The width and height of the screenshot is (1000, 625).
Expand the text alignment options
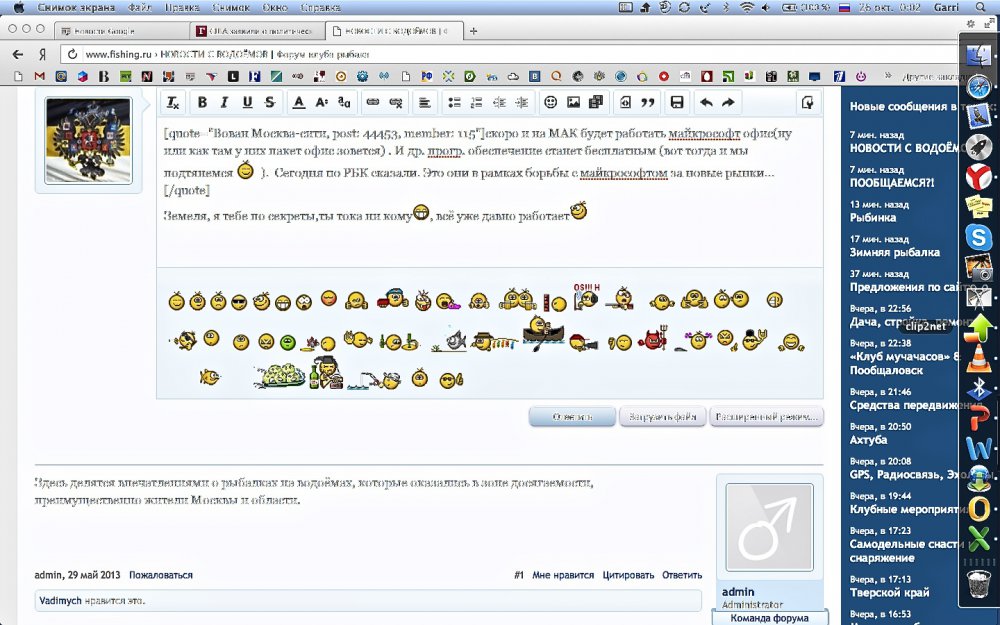point(425,102)
